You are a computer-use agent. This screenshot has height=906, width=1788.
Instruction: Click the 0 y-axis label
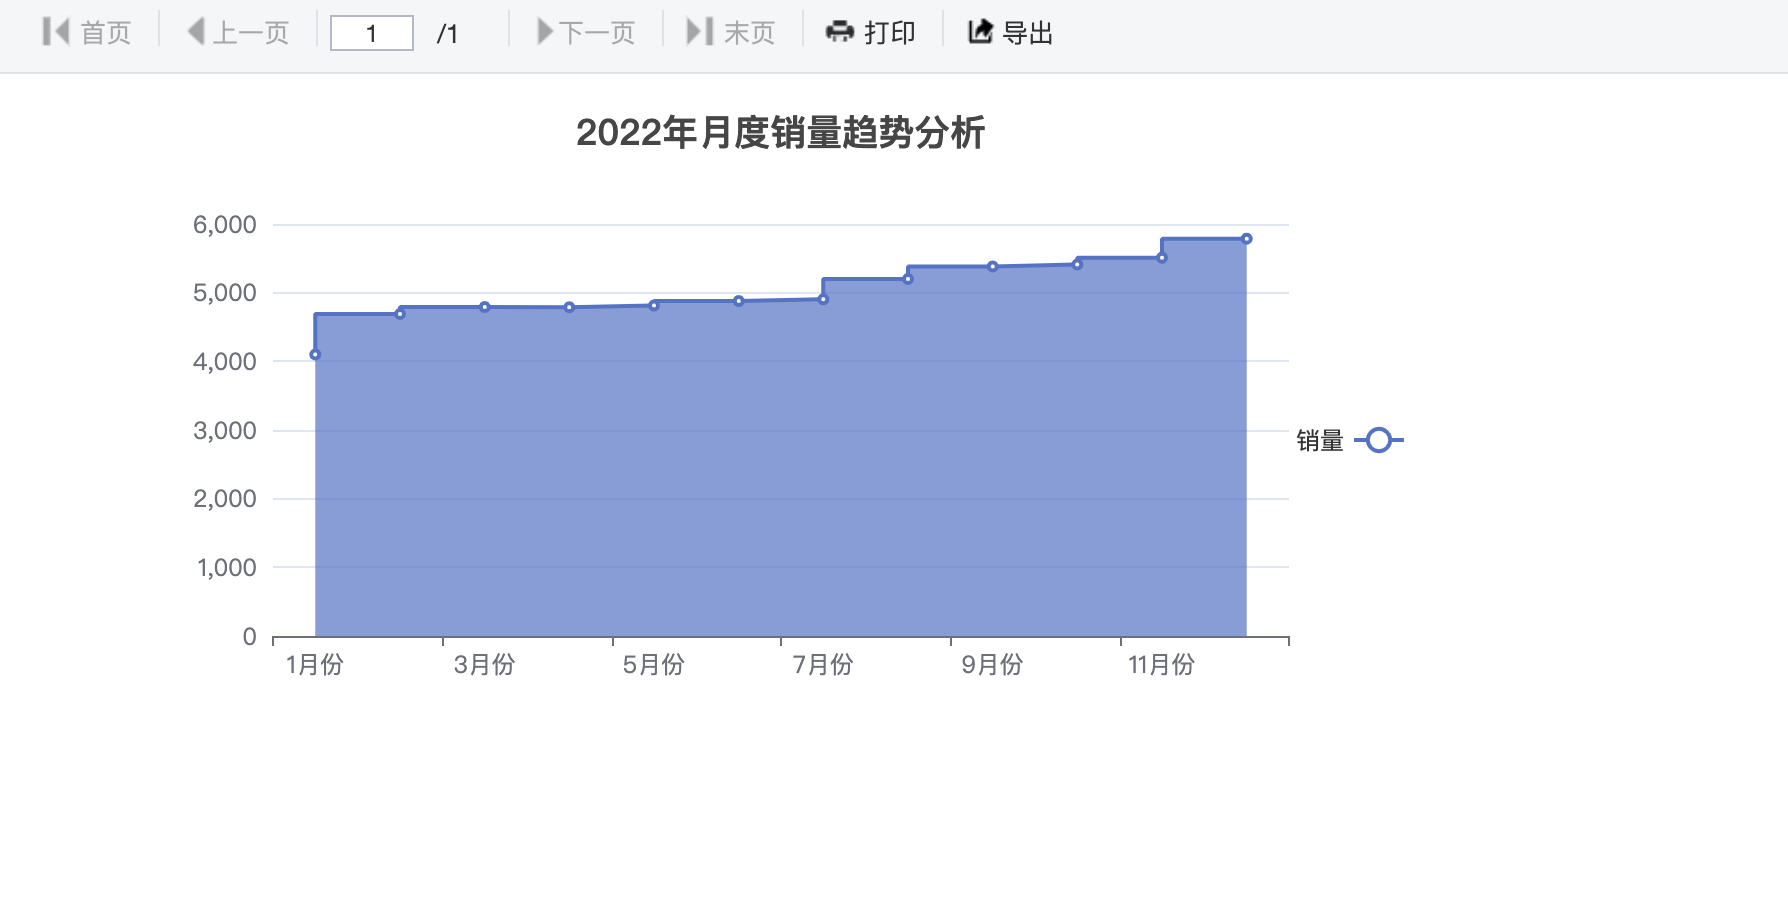(x=250, y=637)
